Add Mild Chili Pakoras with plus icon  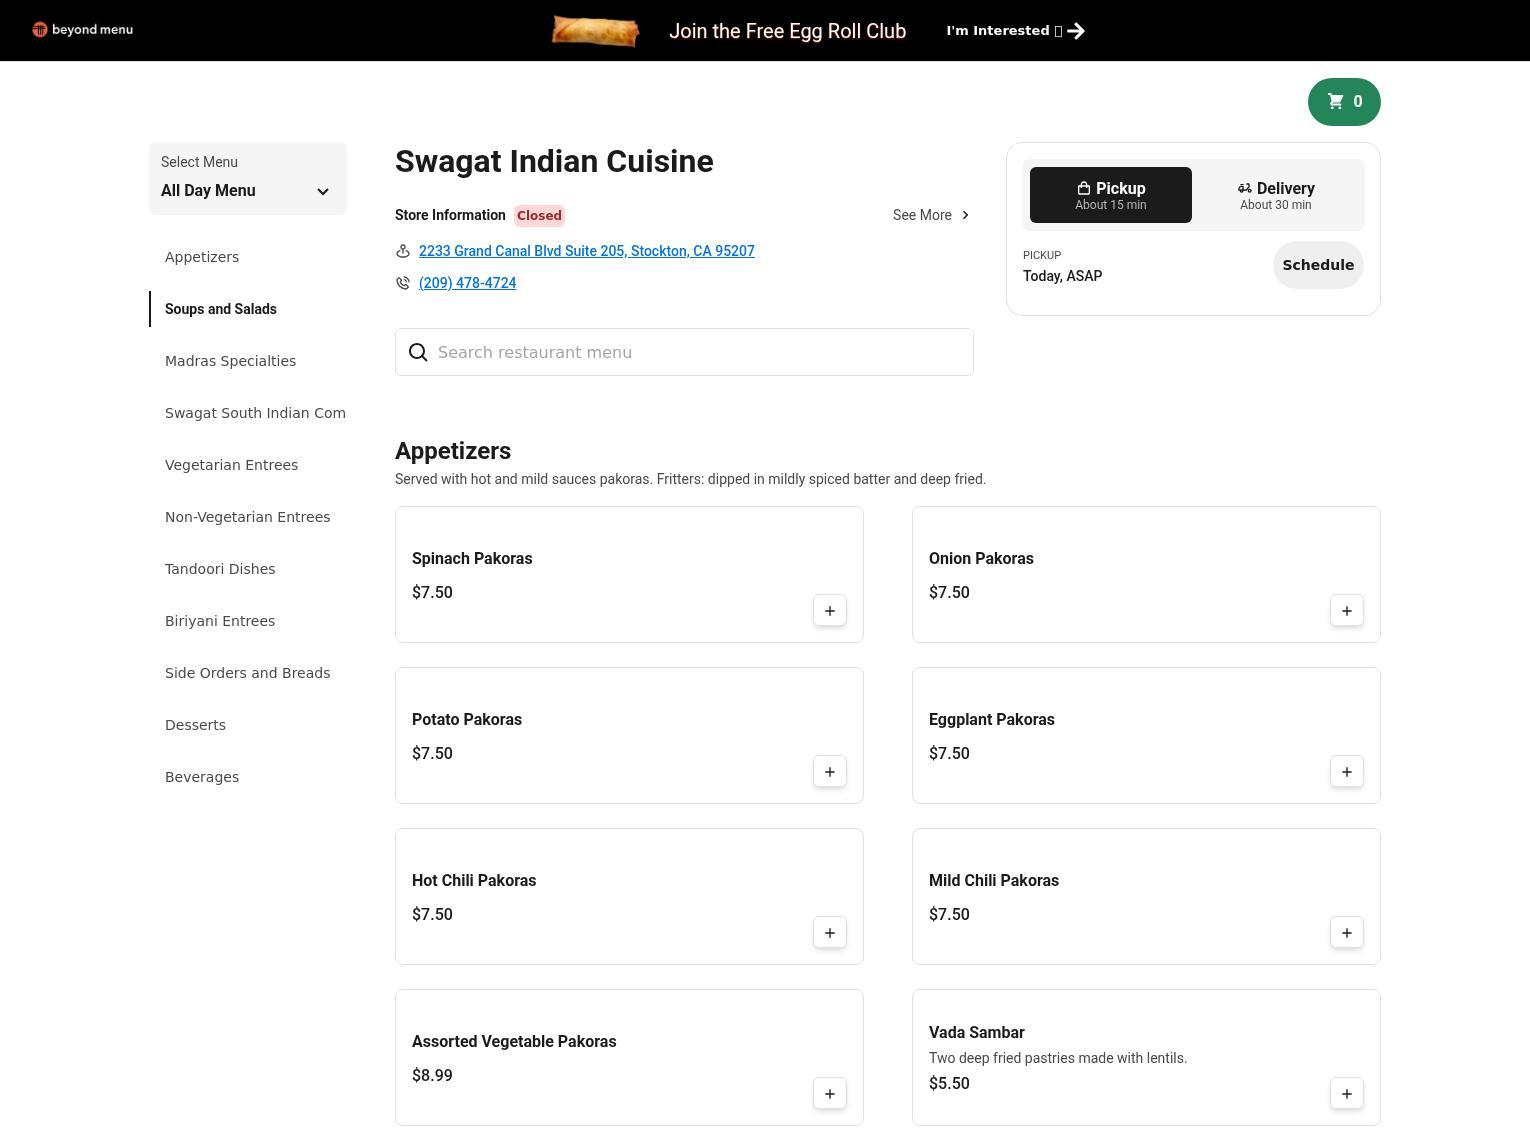(1346, 933)
